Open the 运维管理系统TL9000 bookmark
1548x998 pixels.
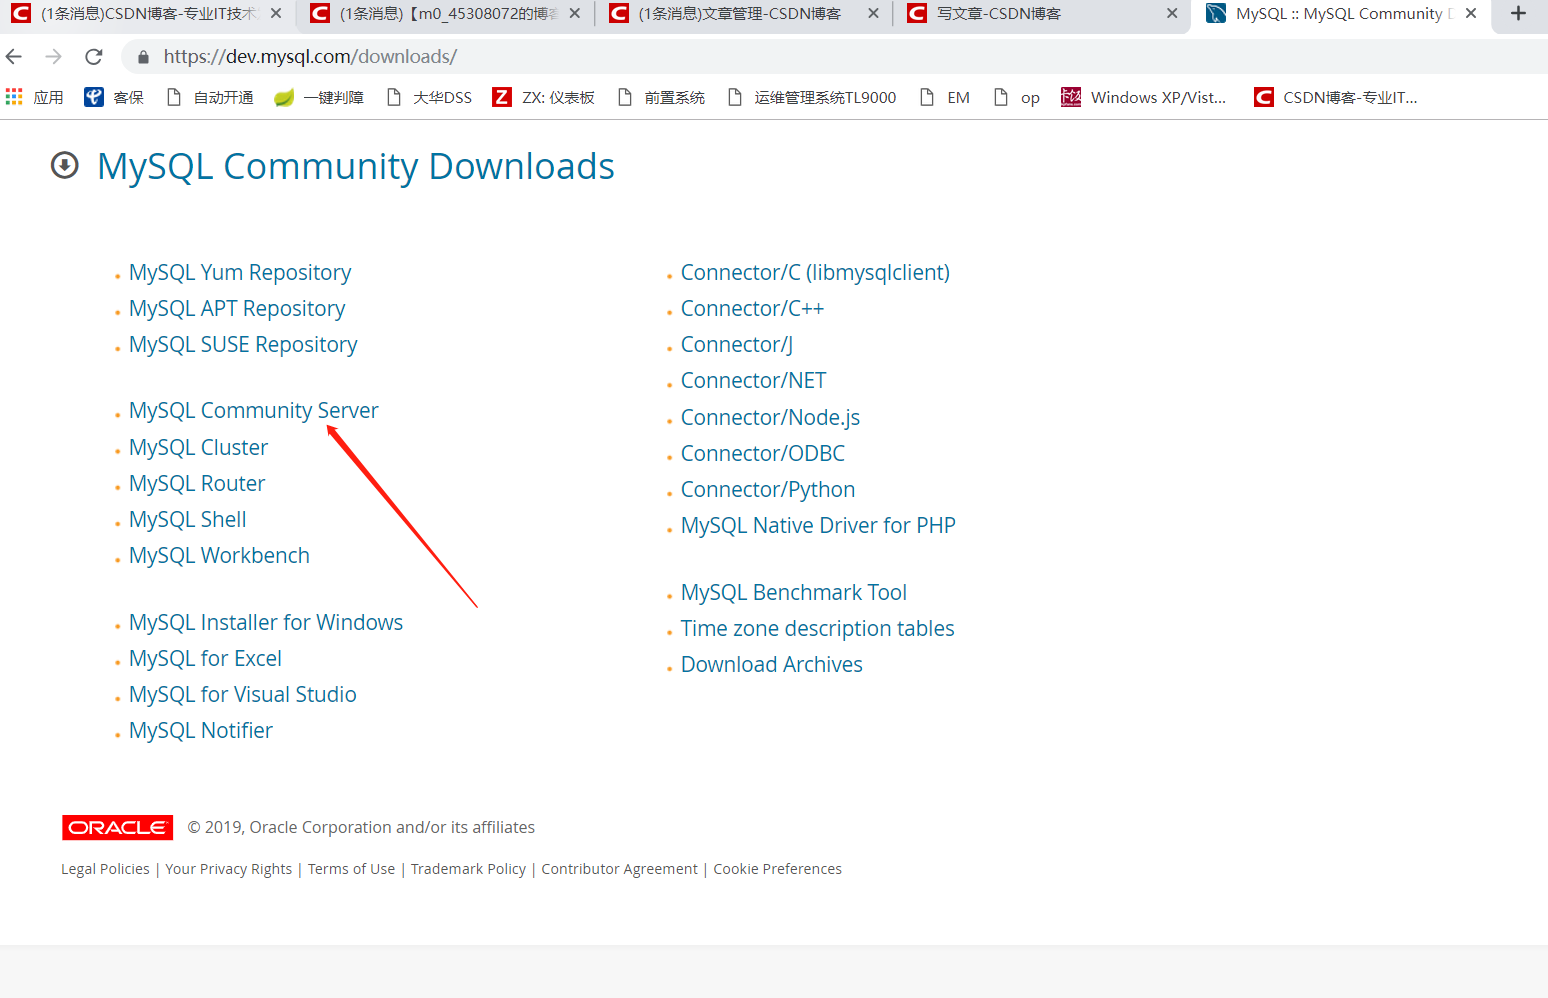(x=812, y=97)
